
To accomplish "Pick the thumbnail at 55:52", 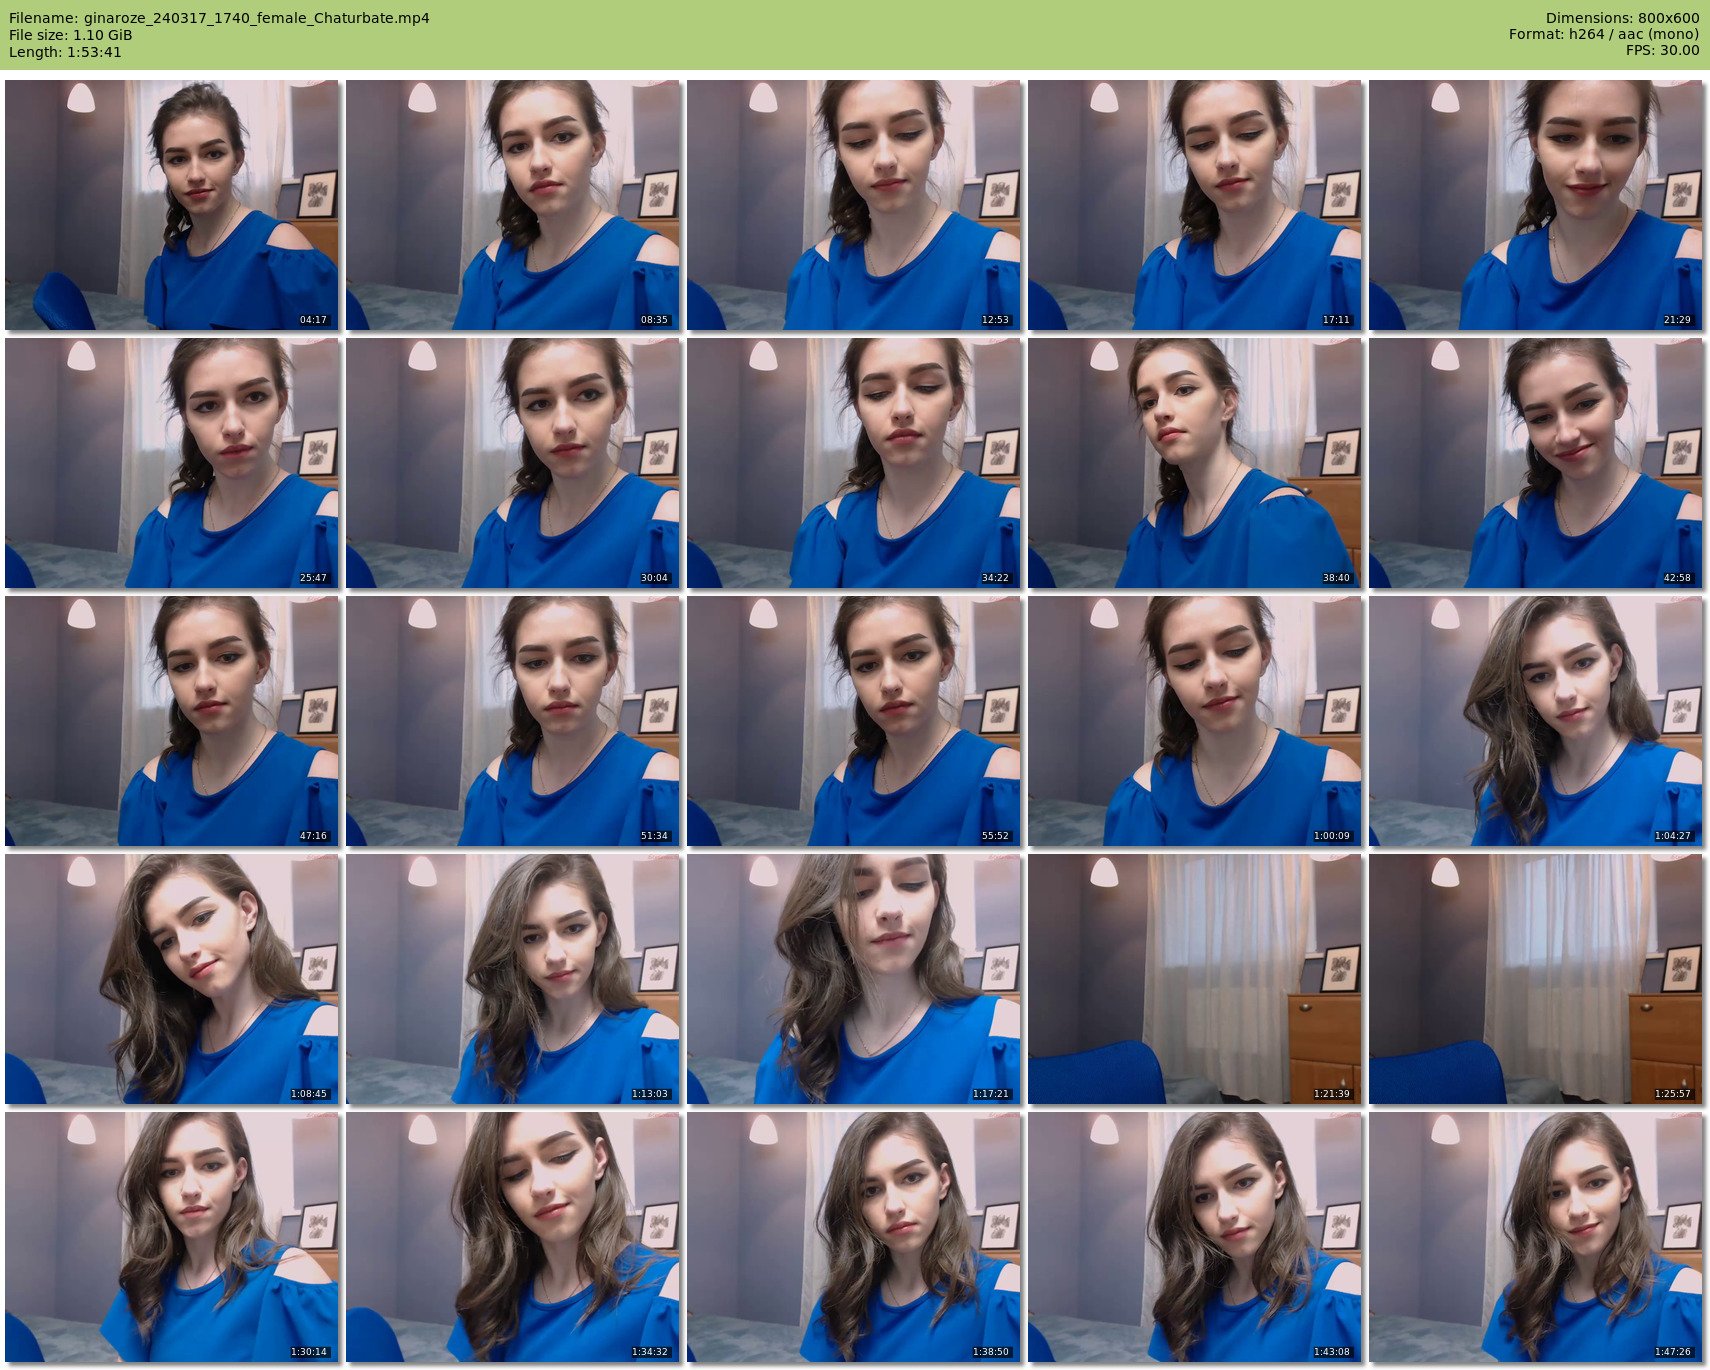I will click(x=854, y=721).
